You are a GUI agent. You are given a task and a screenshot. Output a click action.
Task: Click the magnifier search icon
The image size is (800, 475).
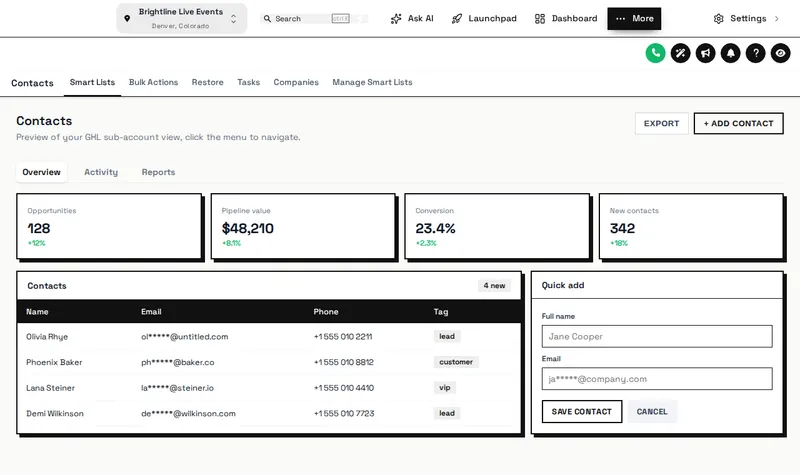(267, 18)
